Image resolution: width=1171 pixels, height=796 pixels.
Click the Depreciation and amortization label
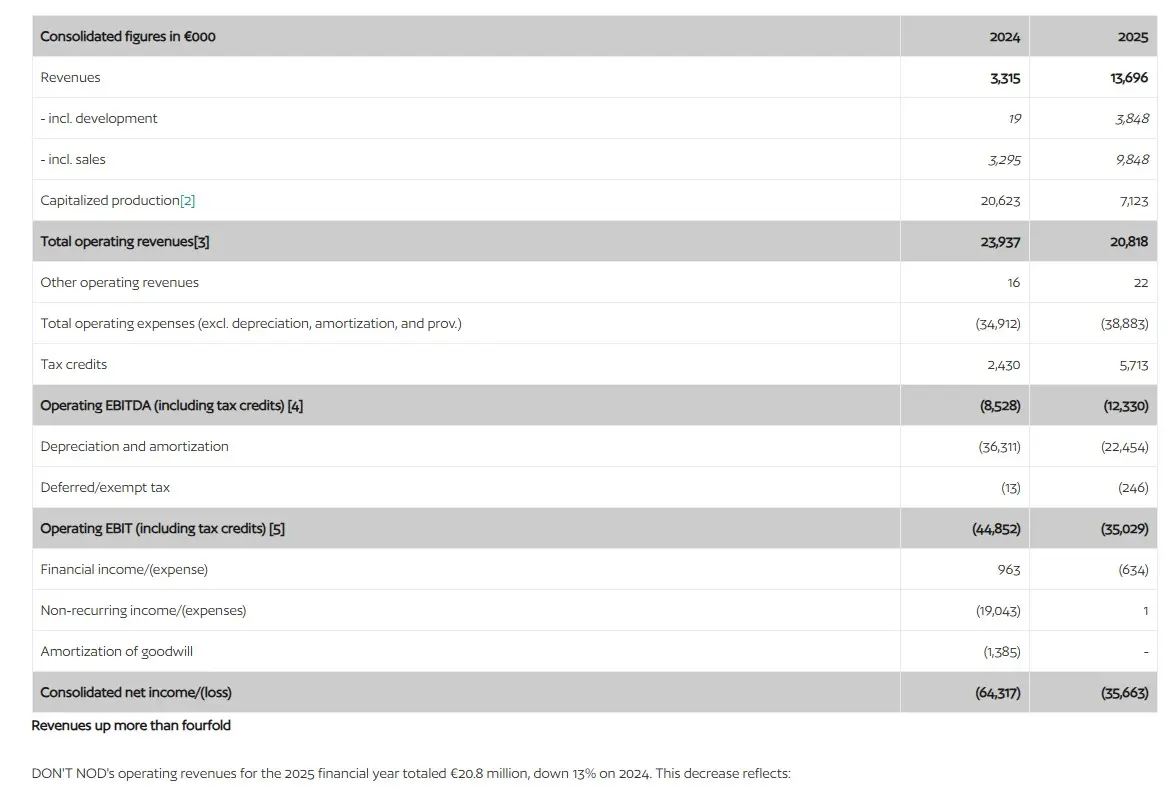click(134, 447)
